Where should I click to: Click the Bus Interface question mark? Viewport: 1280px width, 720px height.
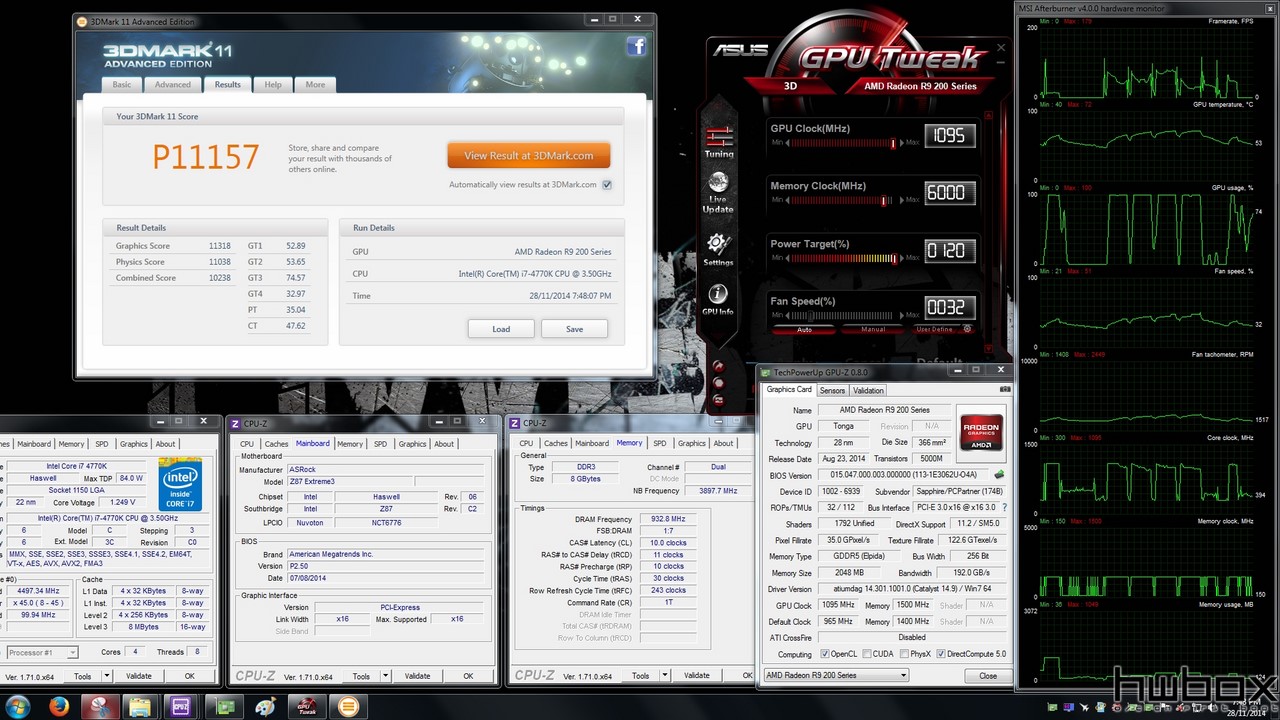(1004, 508)
